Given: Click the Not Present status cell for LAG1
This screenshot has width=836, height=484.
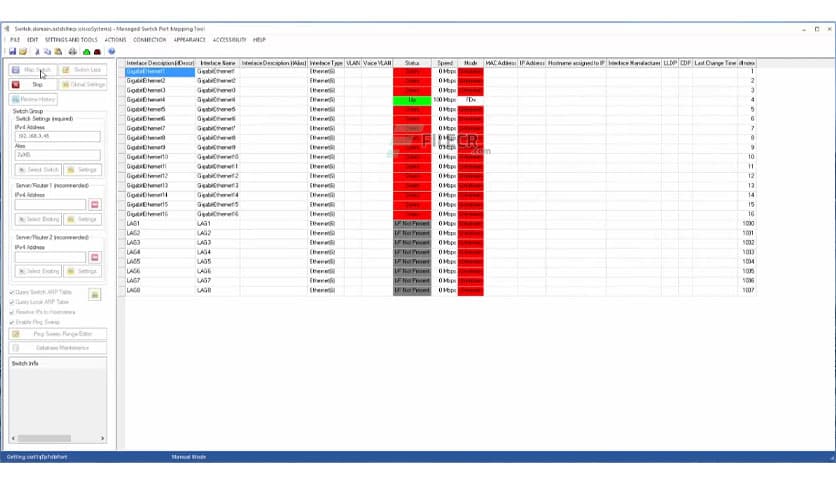Looking at the screenshot, I should [412, 223].
